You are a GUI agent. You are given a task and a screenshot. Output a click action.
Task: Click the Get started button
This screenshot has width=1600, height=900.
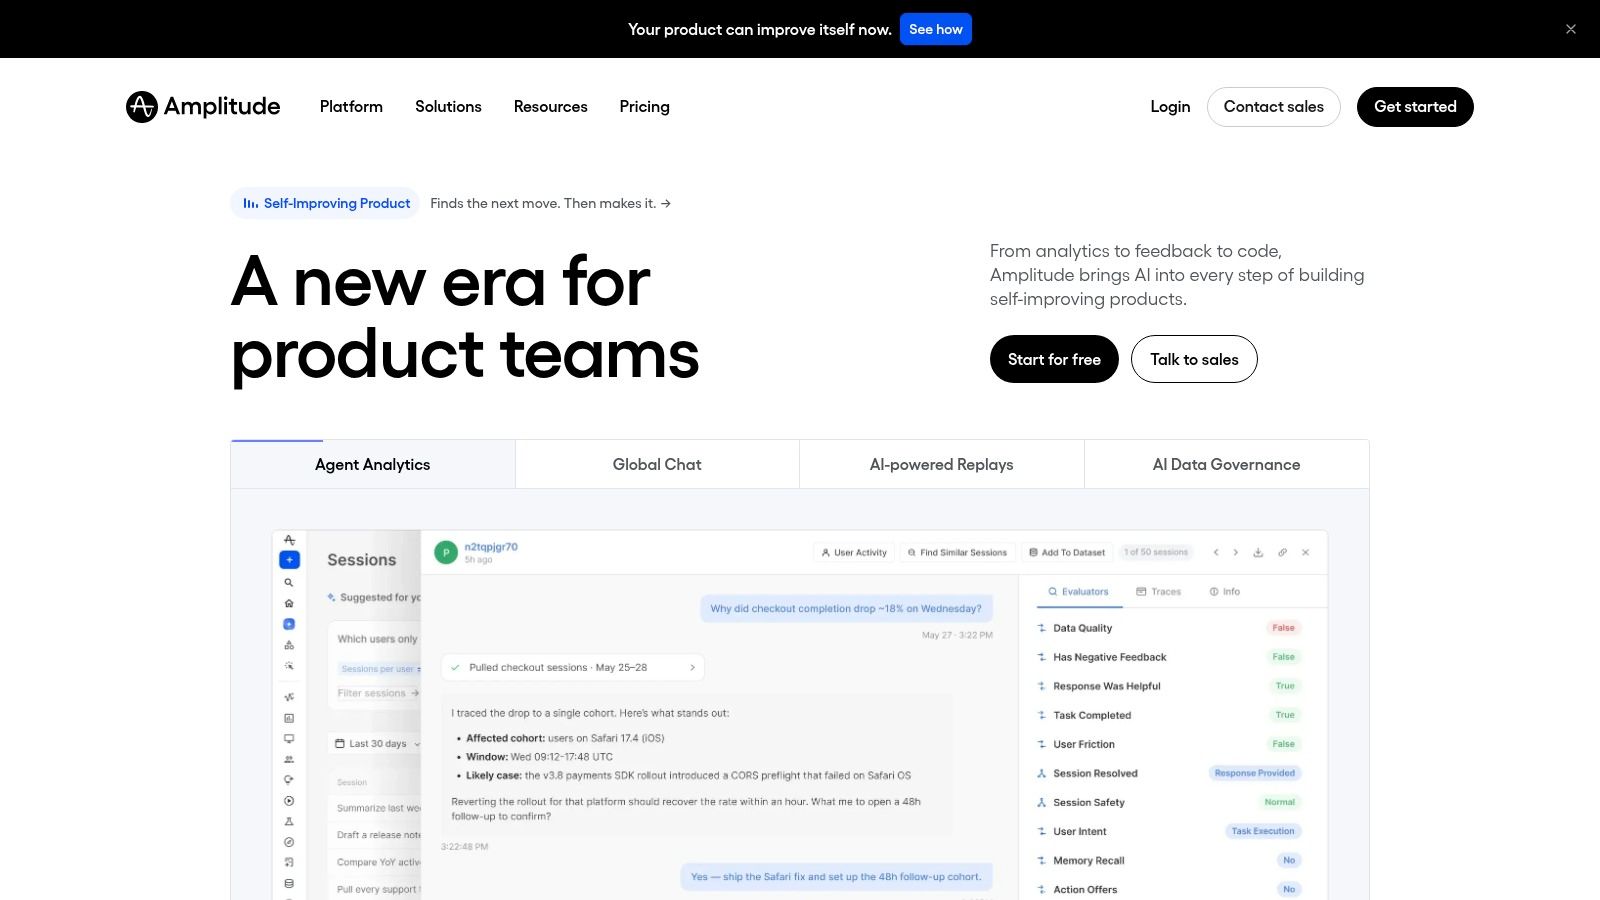[1415, 107]
